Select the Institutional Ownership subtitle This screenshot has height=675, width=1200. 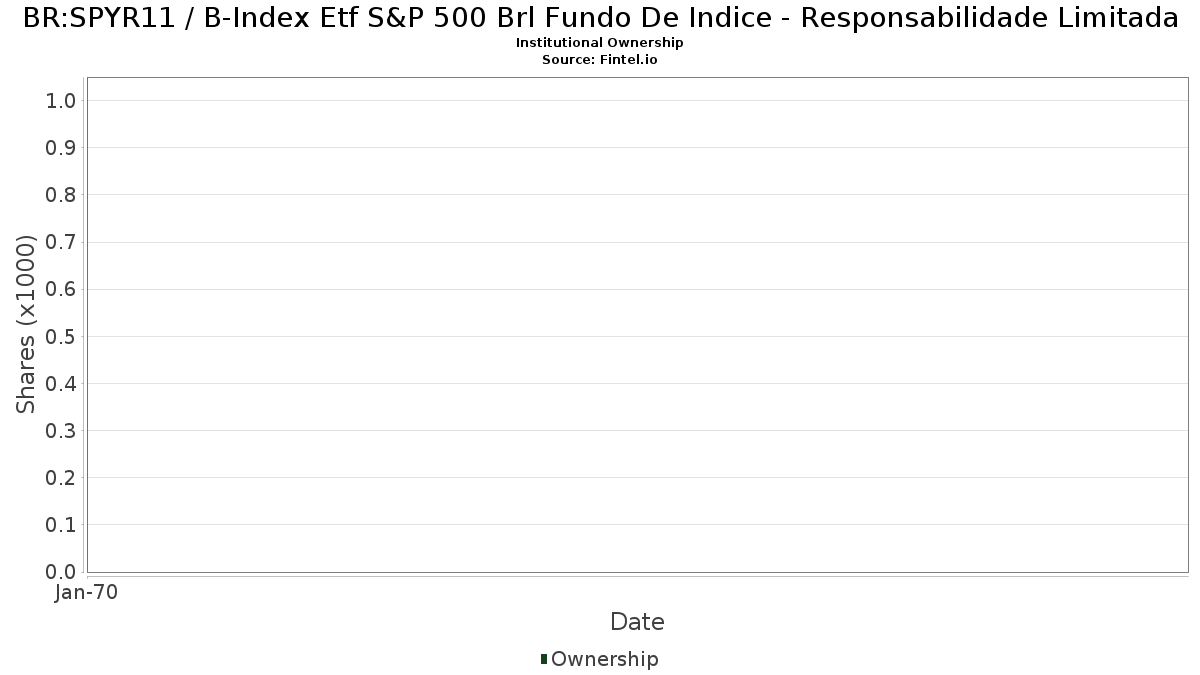[600, 43]
